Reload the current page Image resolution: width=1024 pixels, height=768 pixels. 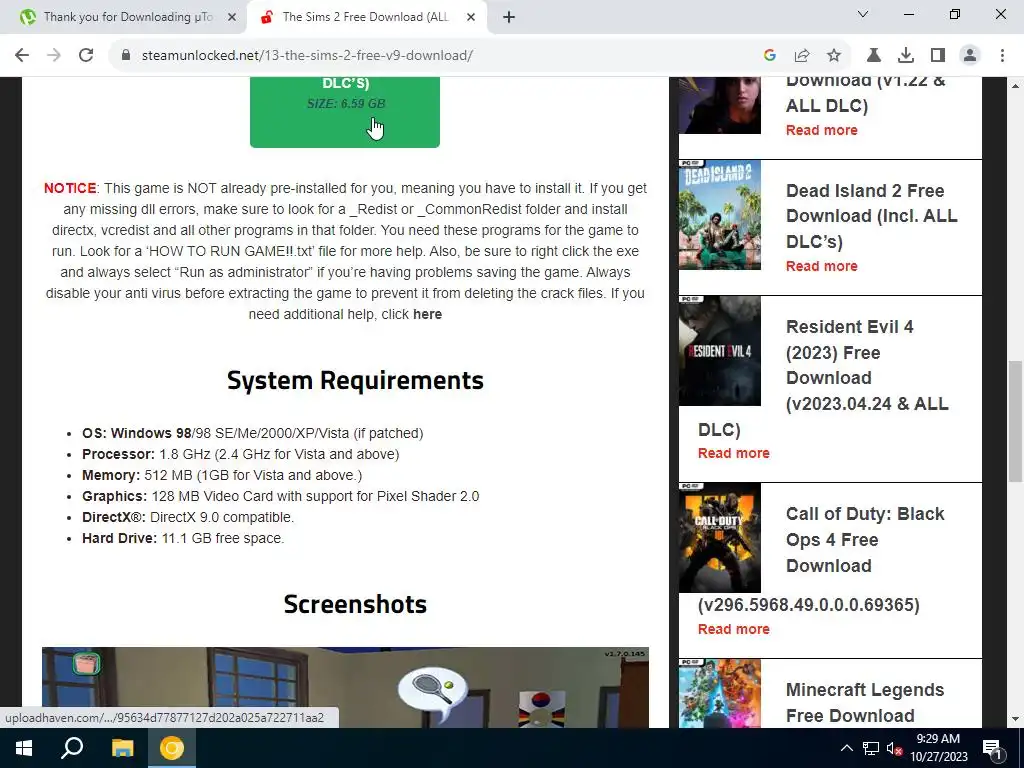[86, 56]
